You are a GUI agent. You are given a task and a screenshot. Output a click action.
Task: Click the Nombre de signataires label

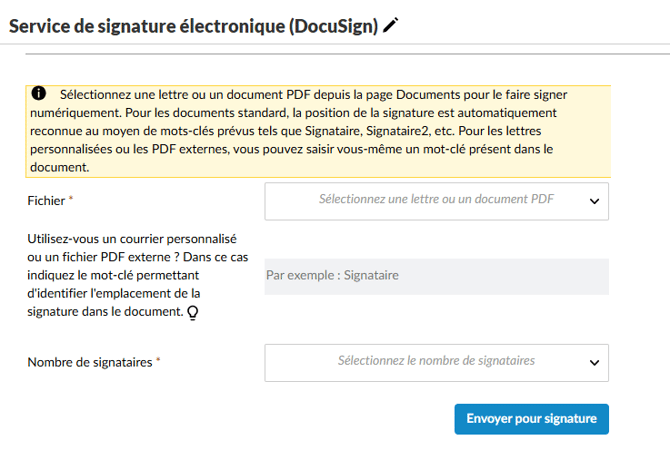coord(90,362)
